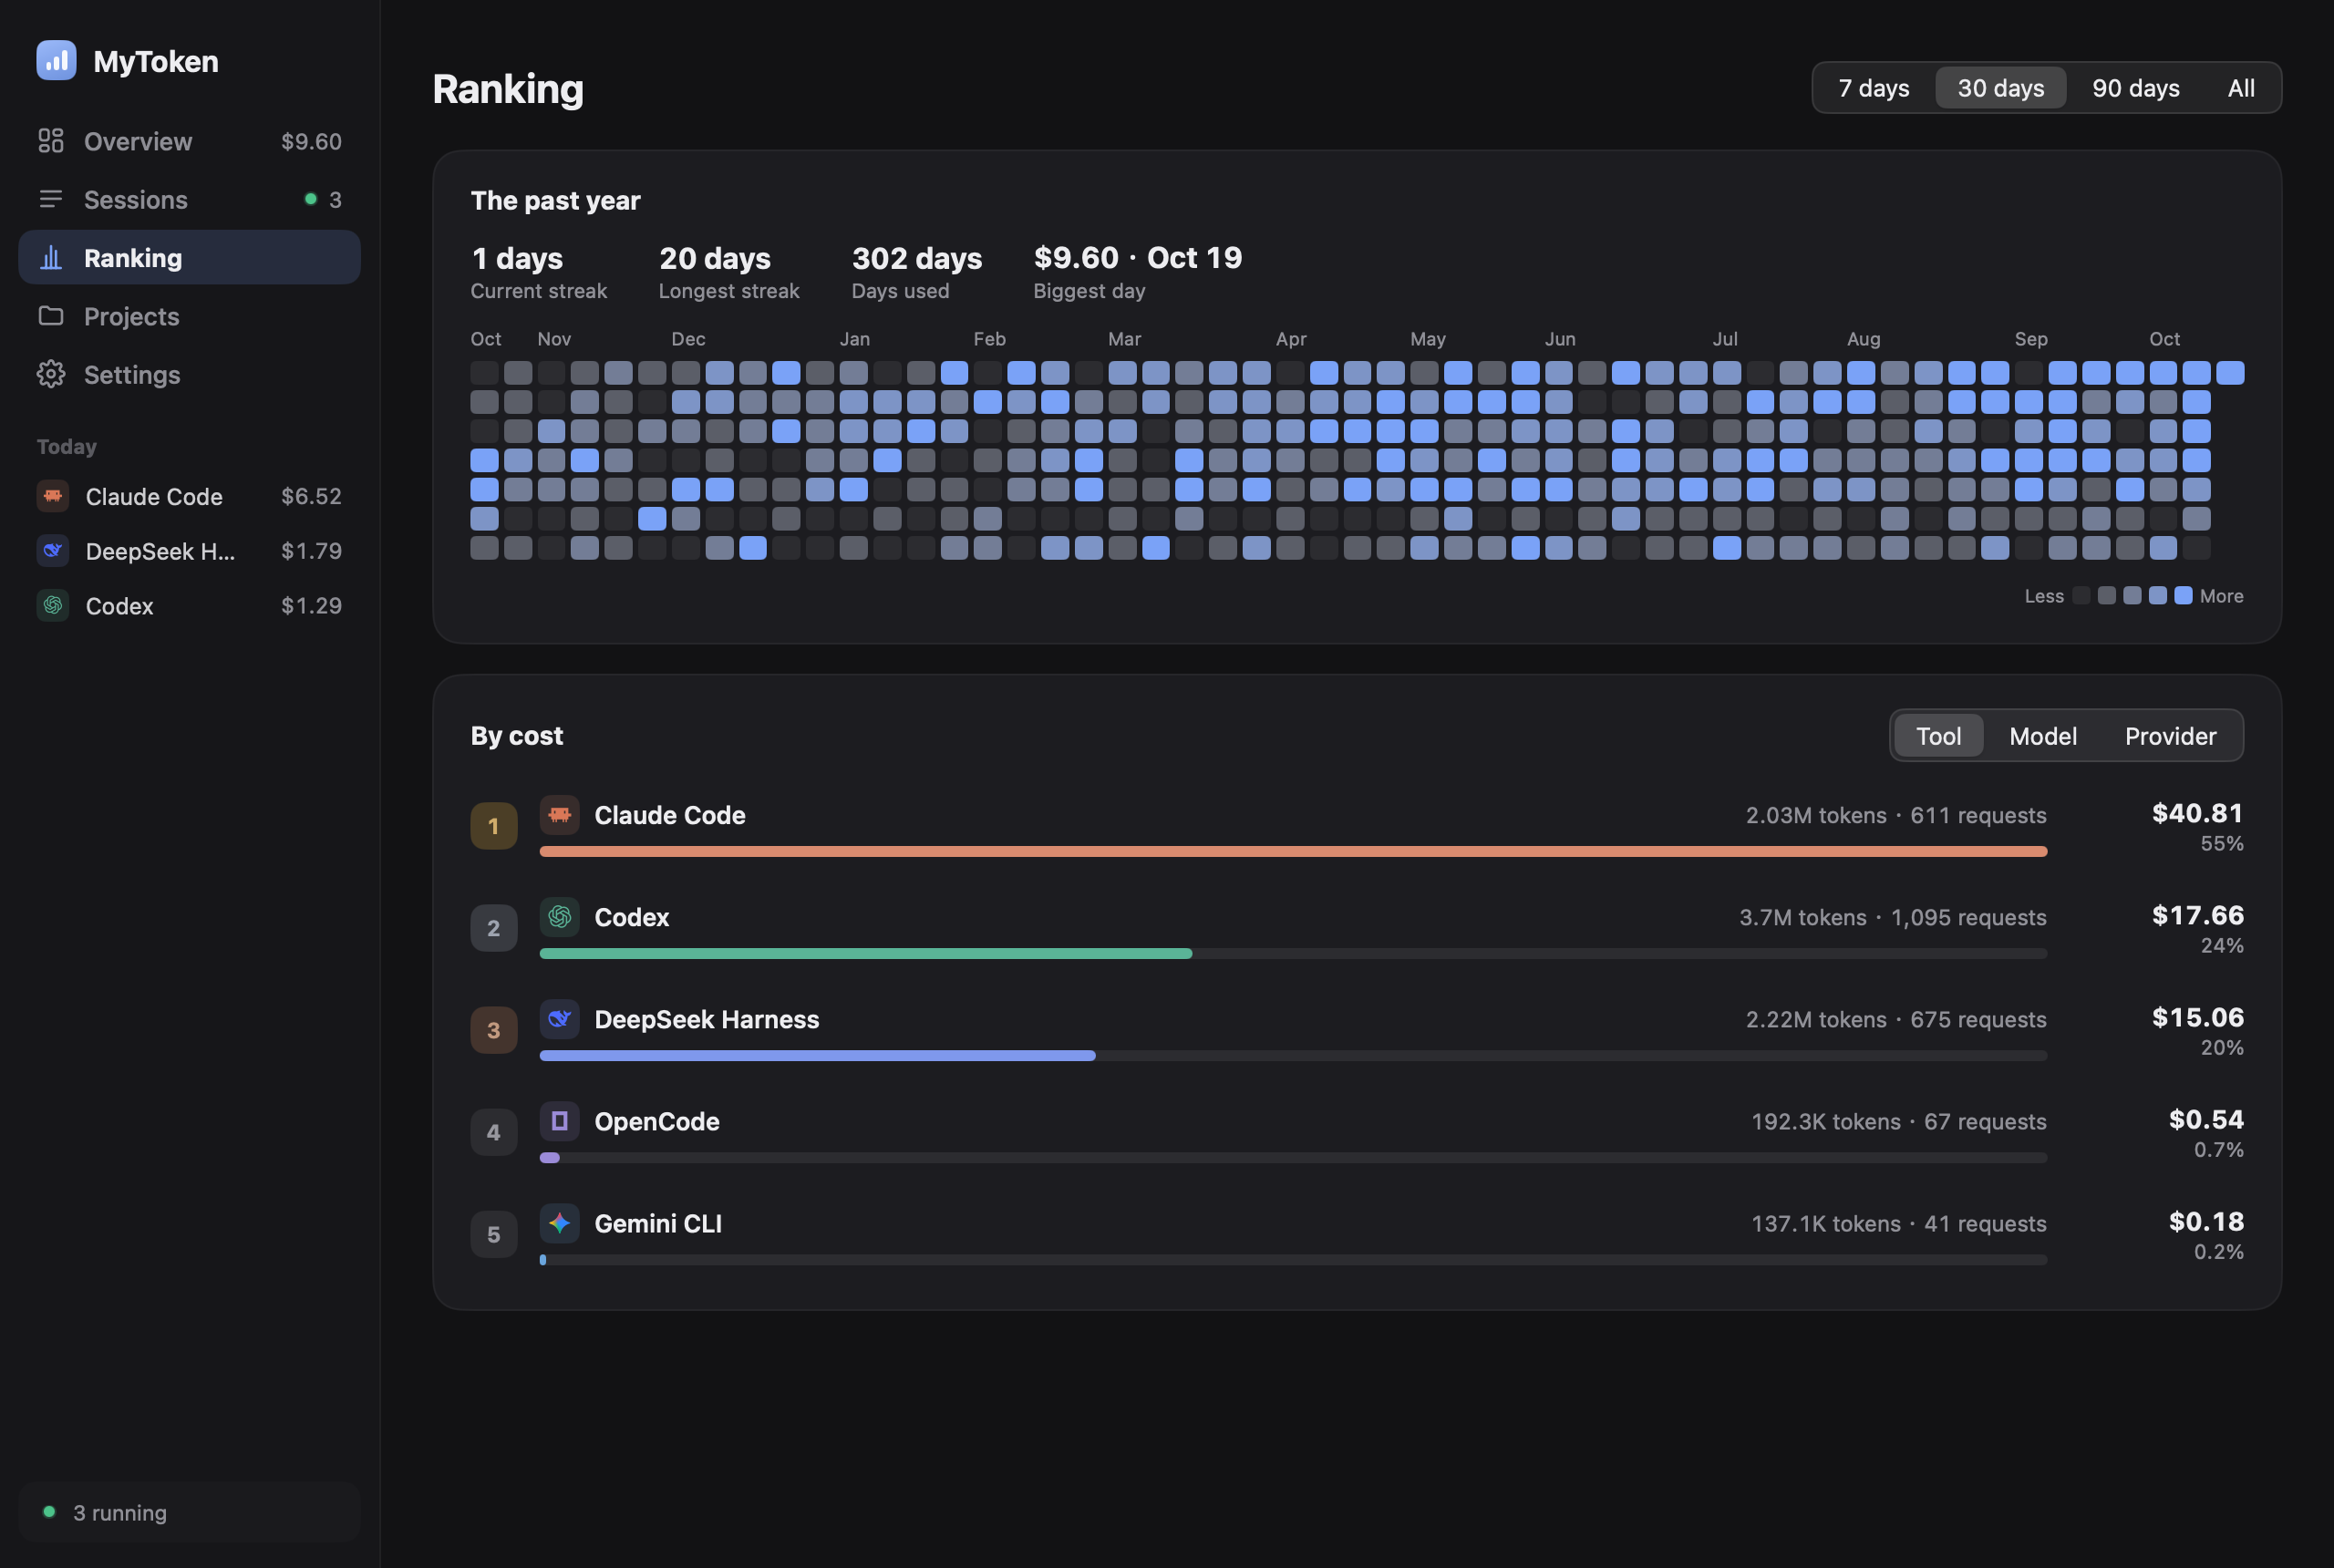Click the Claude Code icon under Today
Viewport: 2334px width, 1568px height.
click(53, 496)
